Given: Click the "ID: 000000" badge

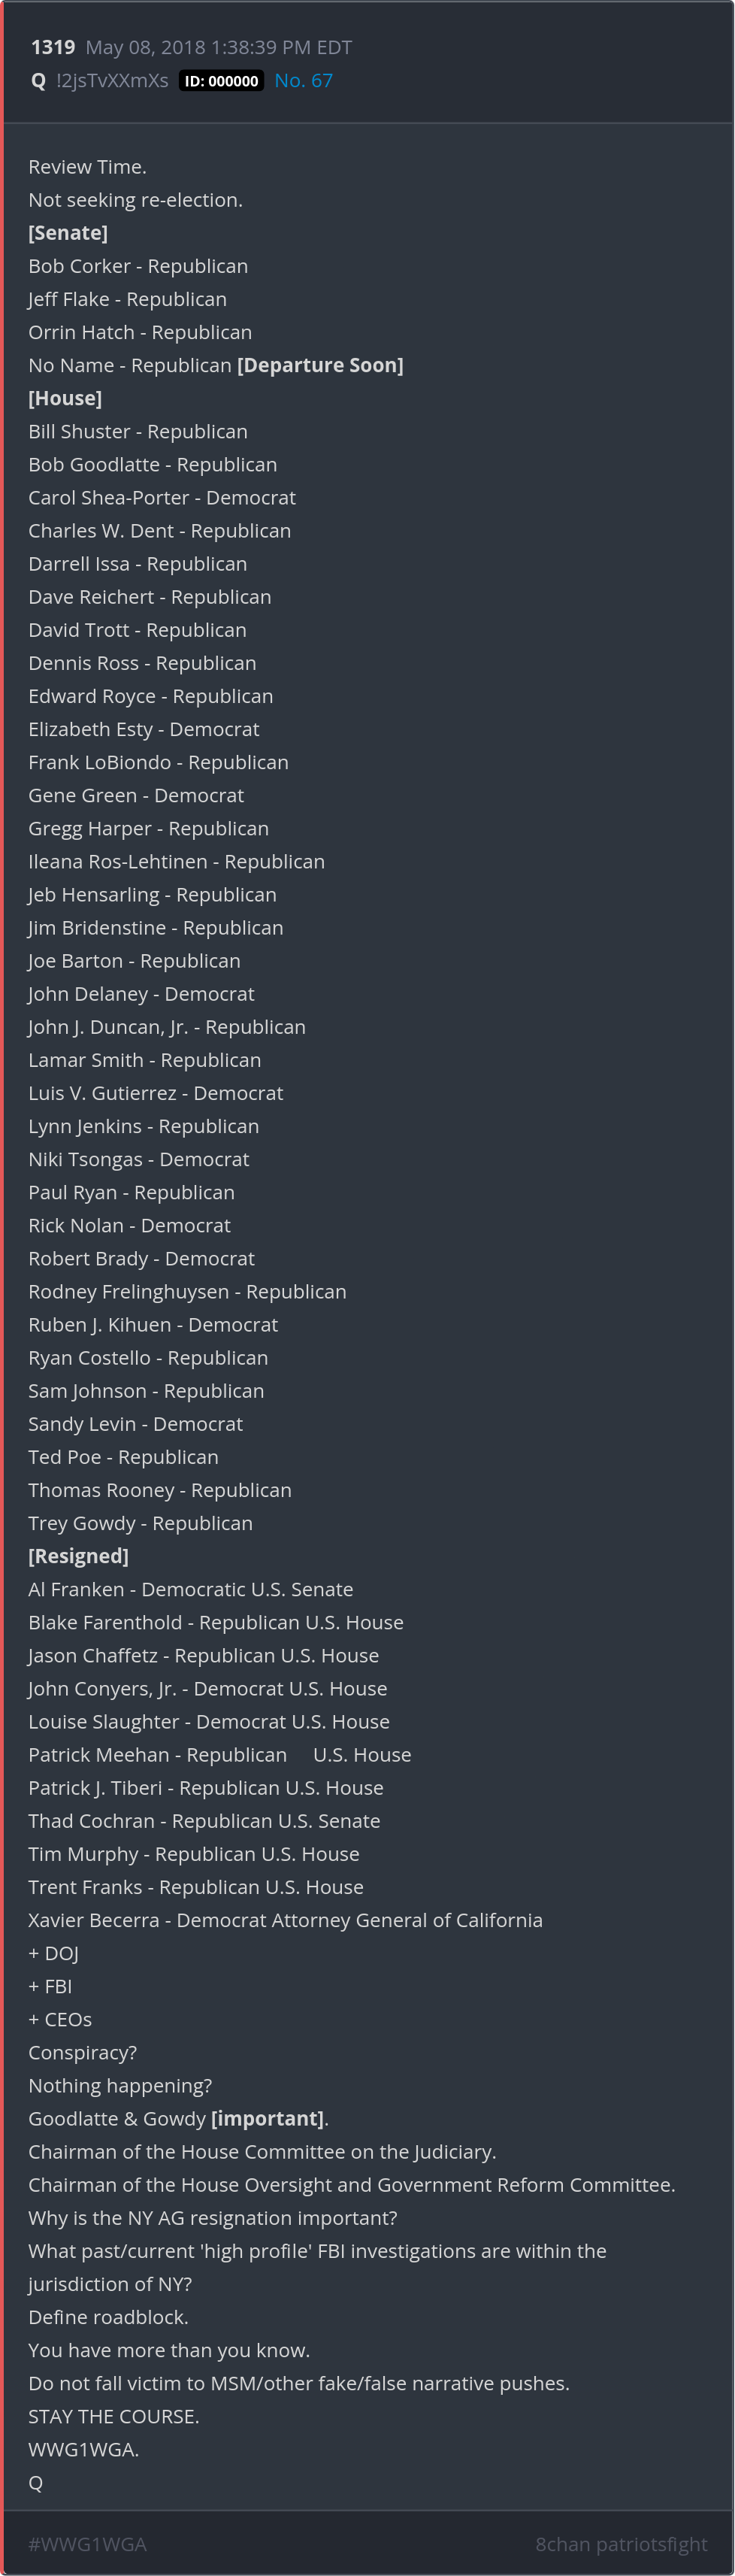Looking at the screenshot, I should coord(221,81).
